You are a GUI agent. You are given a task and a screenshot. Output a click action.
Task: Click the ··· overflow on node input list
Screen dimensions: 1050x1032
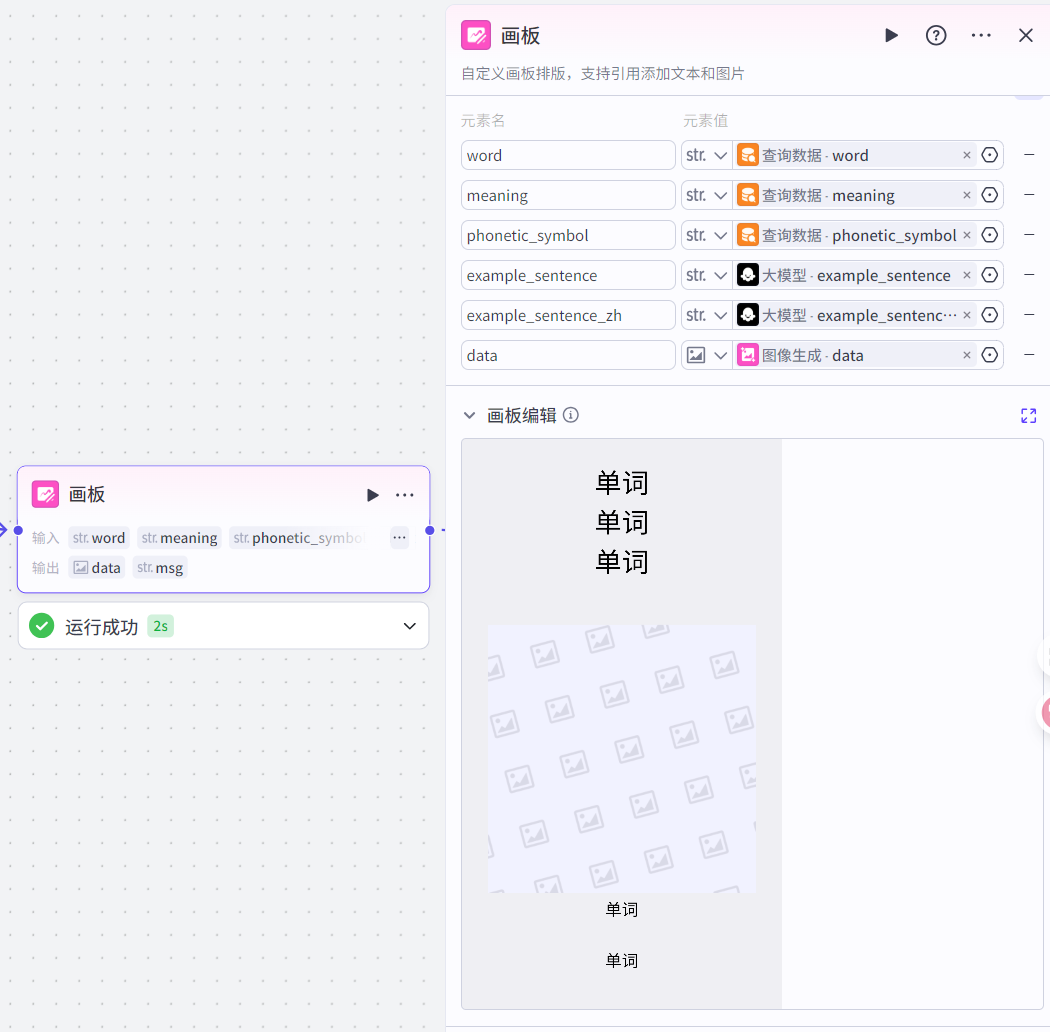[399, 537]
